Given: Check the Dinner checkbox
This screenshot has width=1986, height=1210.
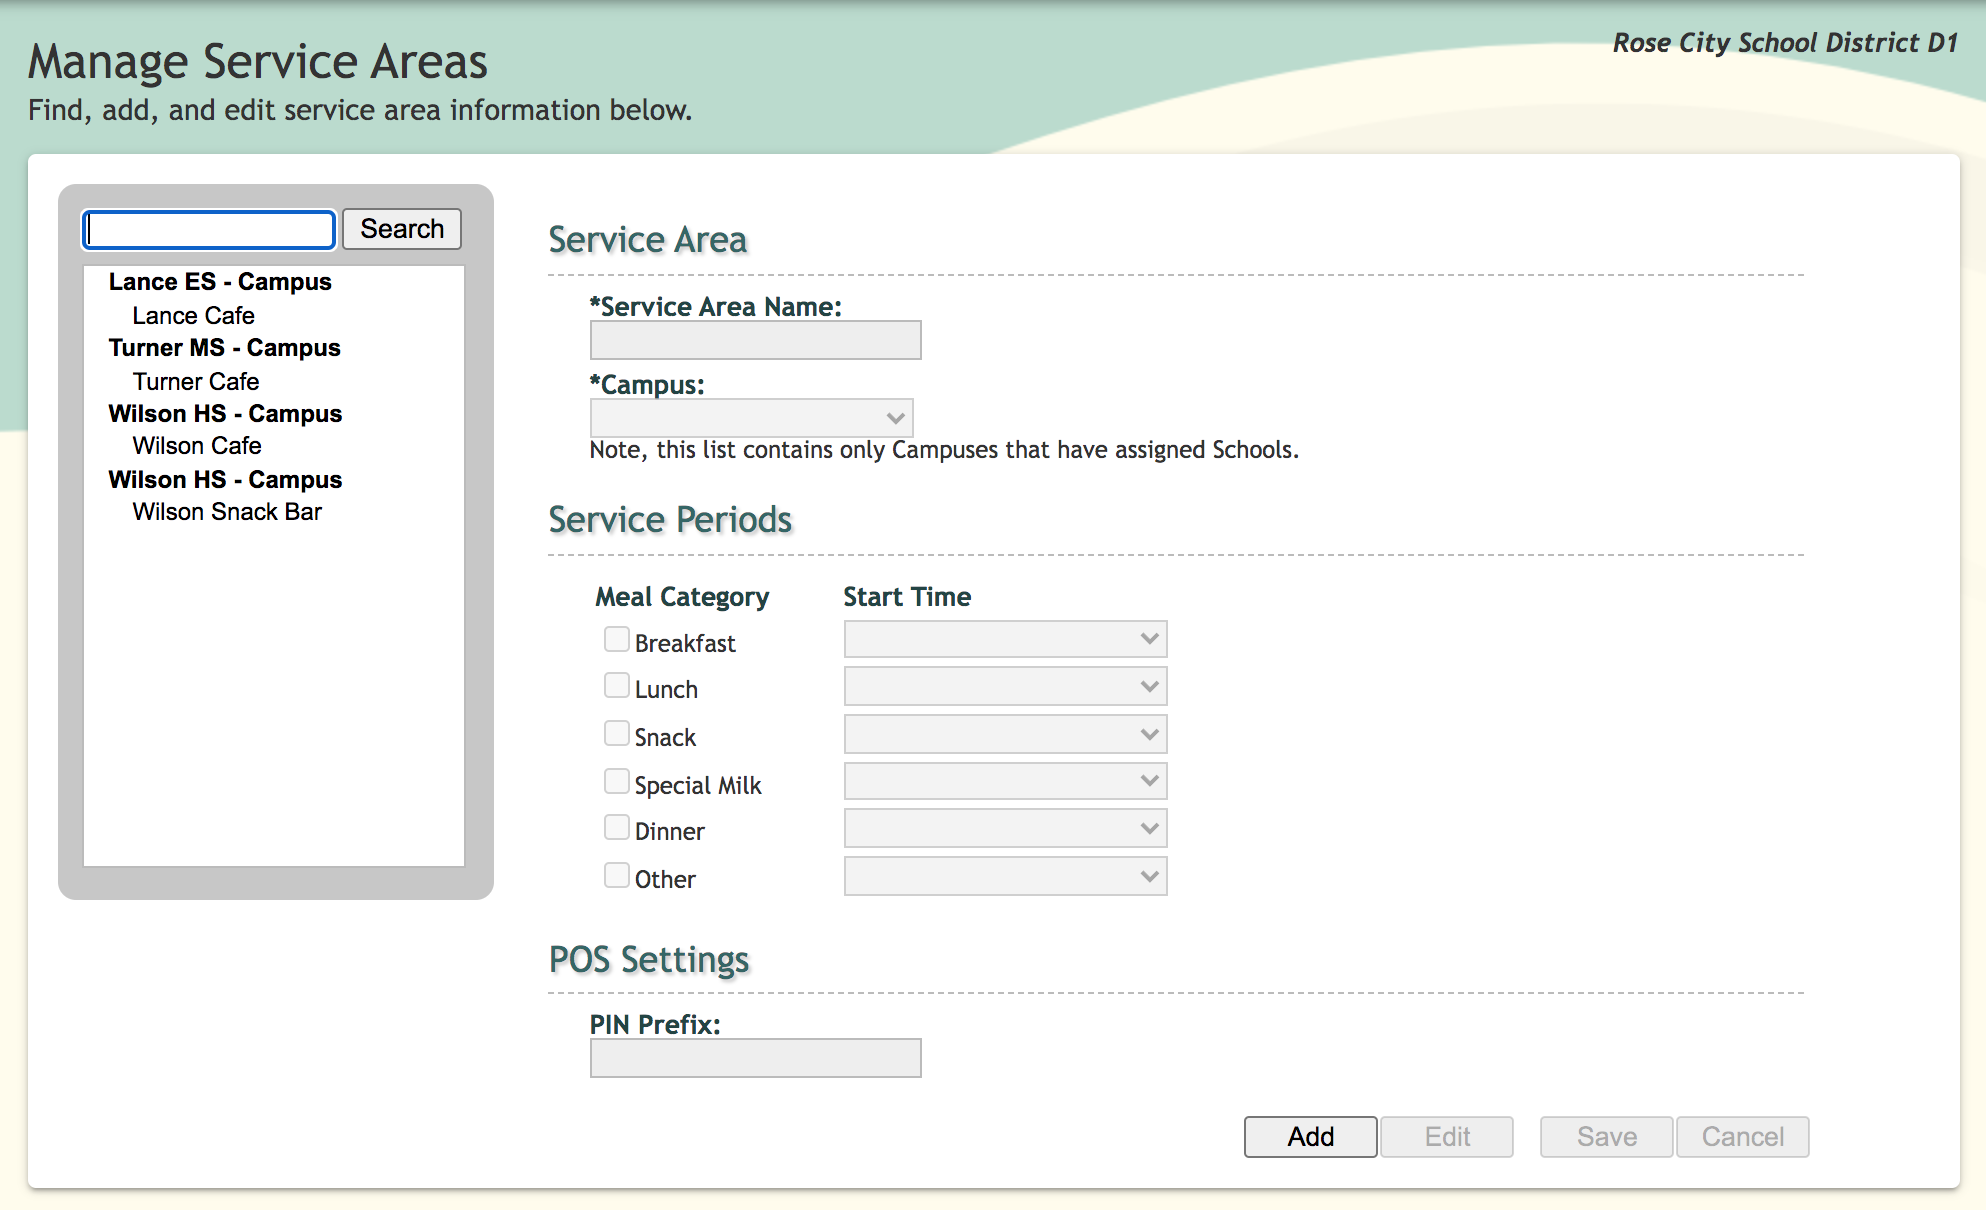Looking at the screenshot, I should point(617,828).
